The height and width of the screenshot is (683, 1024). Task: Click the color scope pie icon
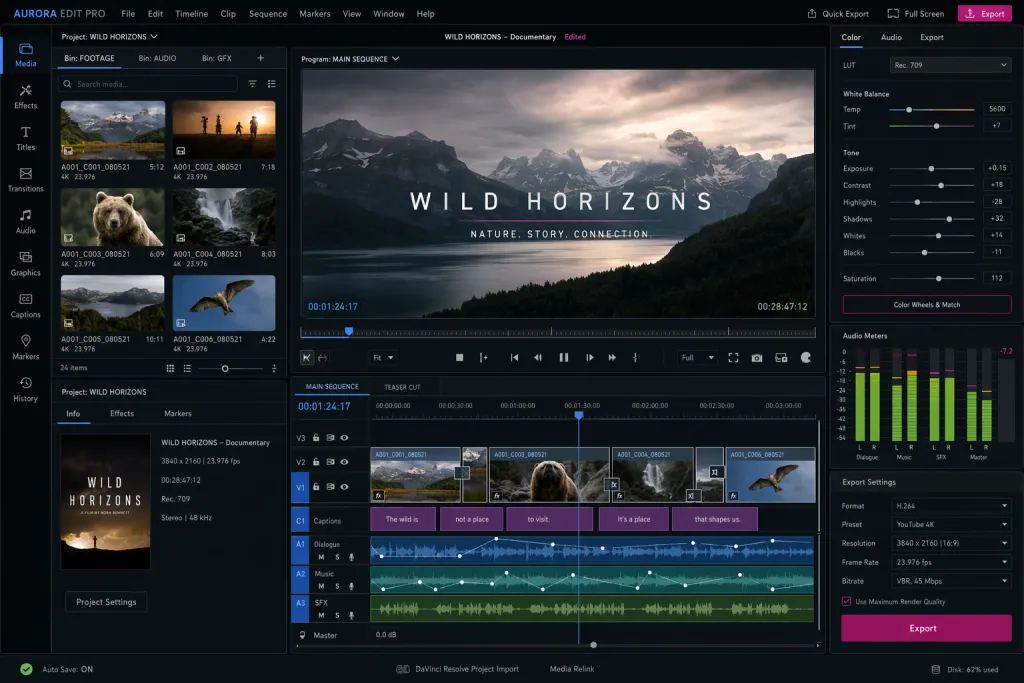click(x=806, y=357)
